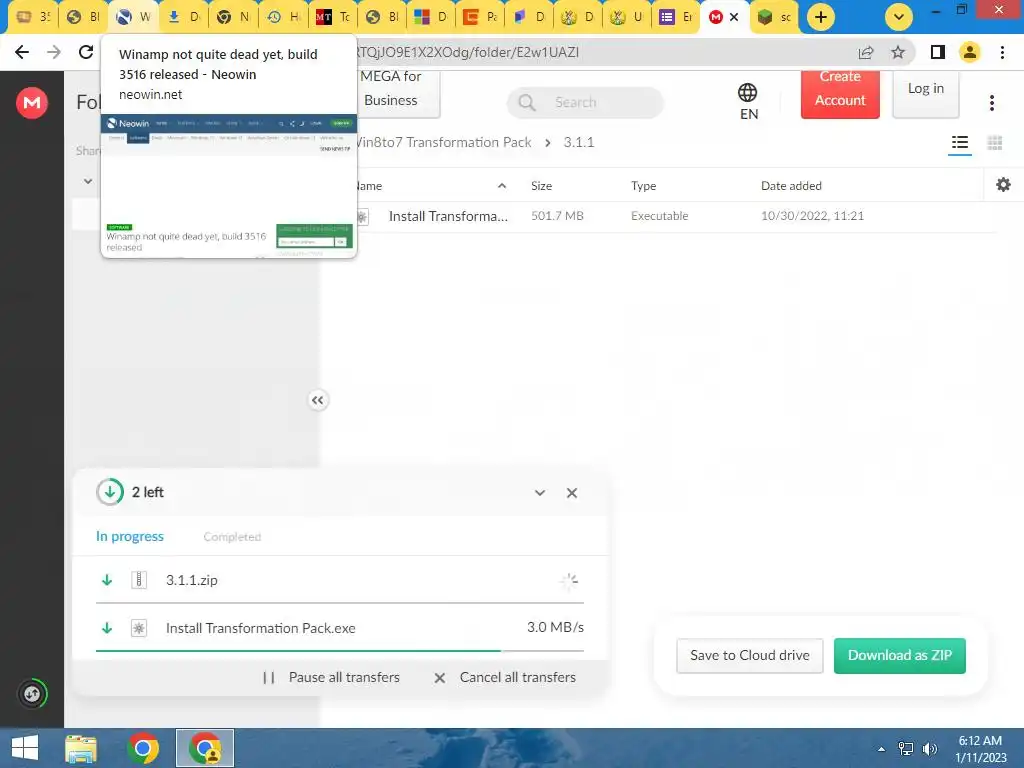Click Create Account button

pos(840,95)
